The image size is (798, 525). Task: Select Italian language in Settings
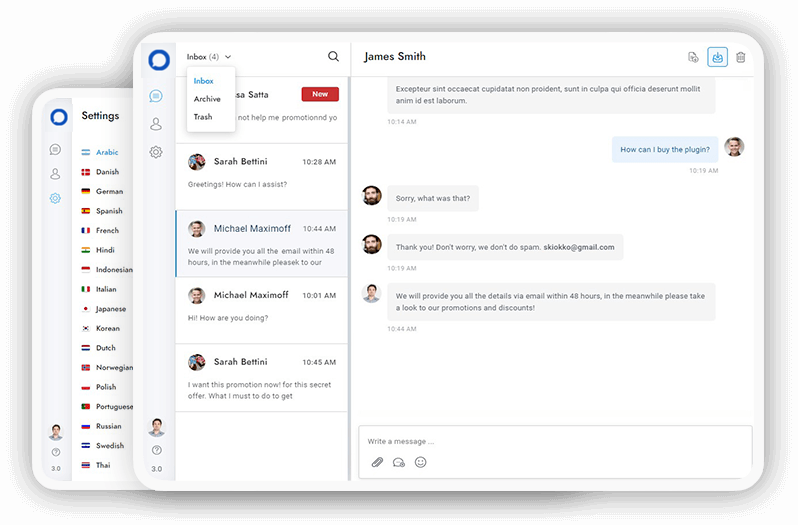(x=99, y=289)
